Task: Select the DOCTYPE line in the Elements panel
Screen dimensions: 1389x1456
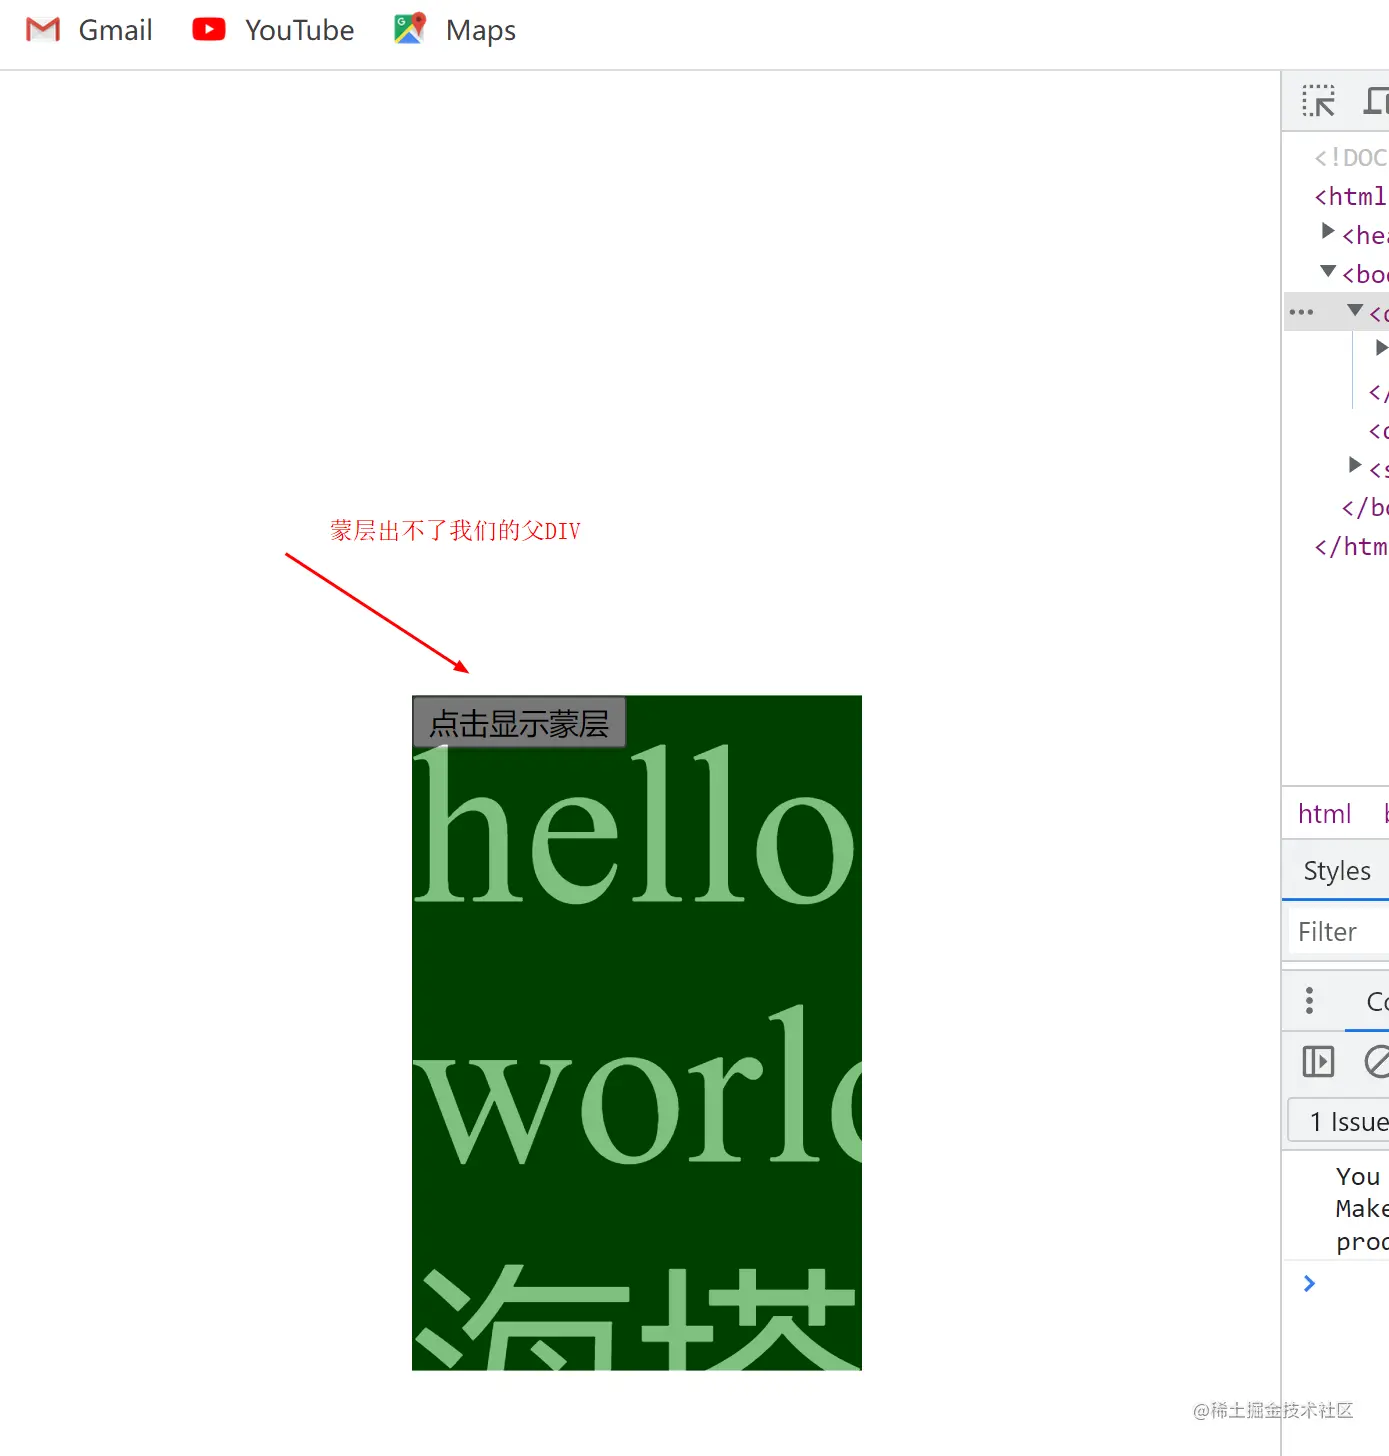Action: pyautogui.click(x=1350, y=157)
